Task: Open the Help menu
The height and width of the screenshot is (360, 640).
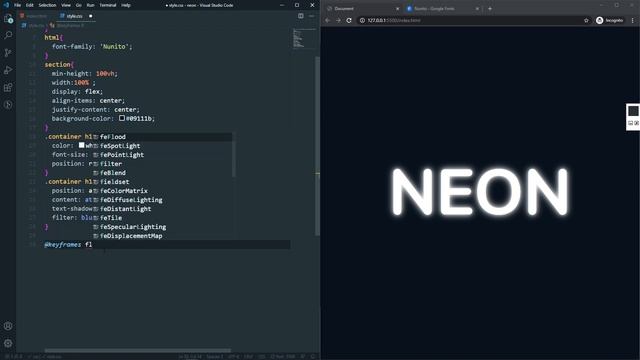Action: [x=126, y=5]
